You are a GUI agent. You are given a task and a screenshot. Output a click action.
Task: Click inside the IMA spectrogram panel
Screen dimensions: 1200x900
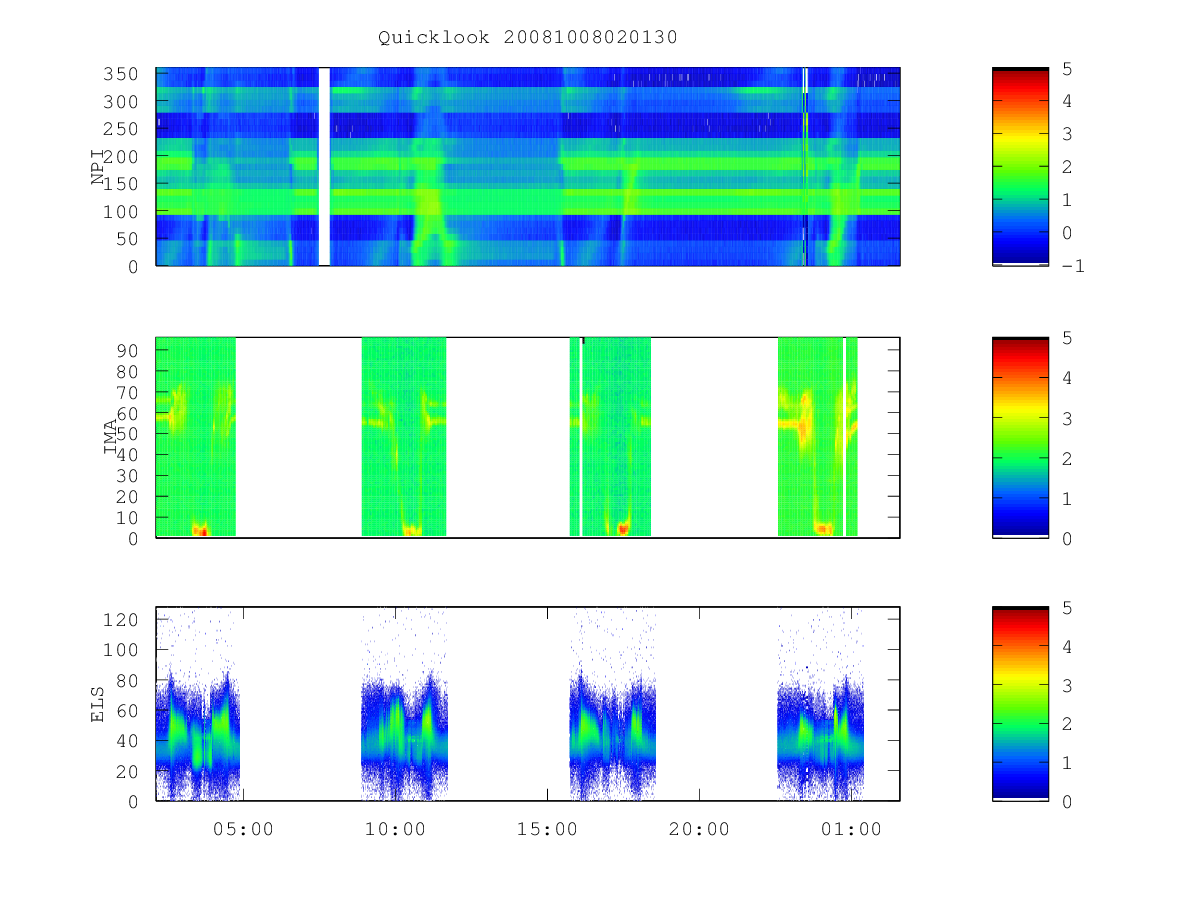tap(528, 437)
